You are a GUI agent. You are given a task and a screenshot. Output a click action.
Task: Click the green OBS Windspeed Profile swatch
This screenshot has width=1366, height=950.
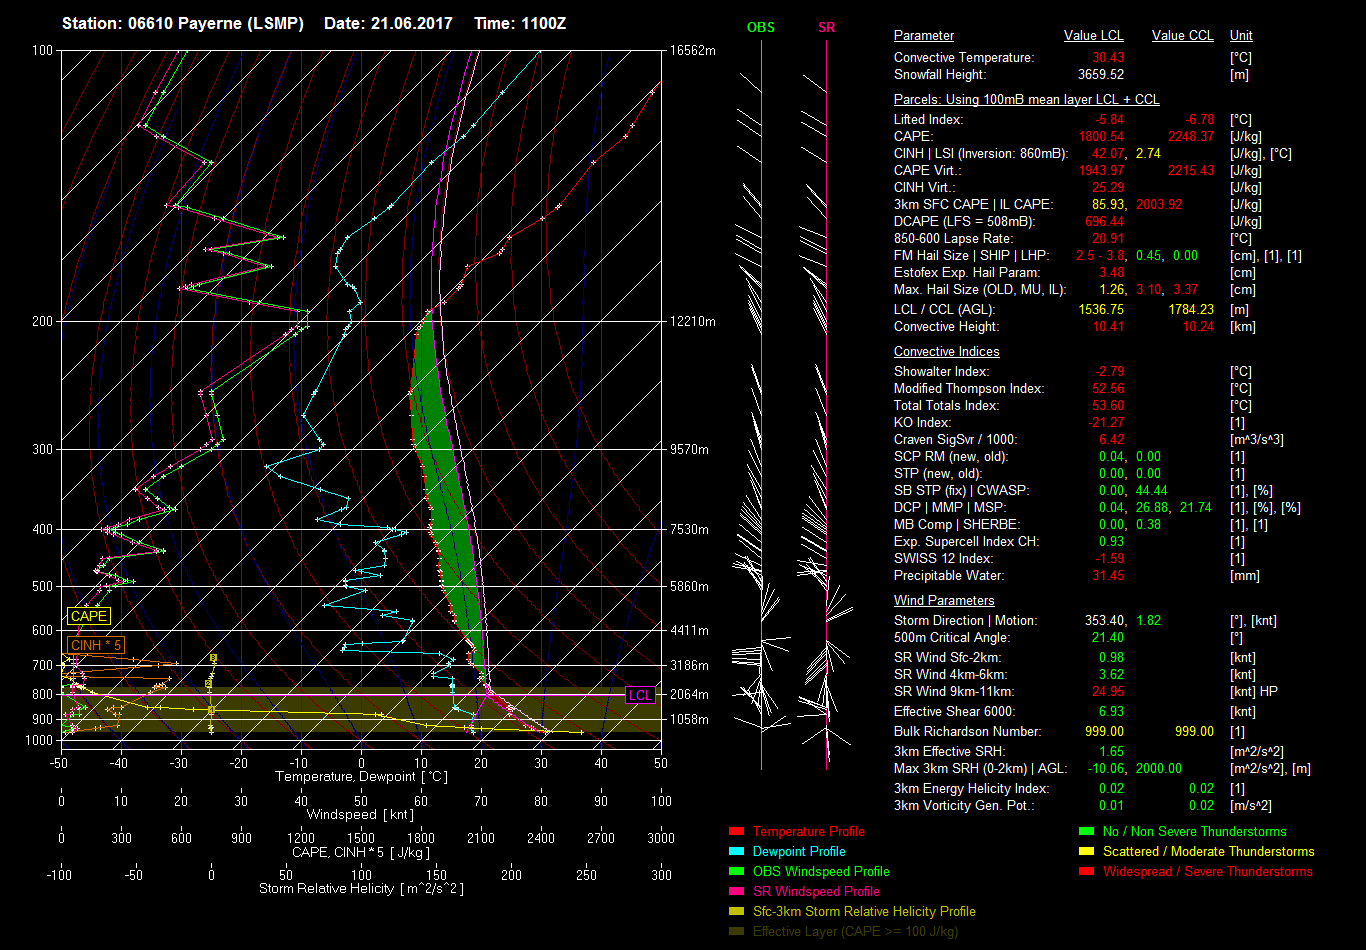737,872
